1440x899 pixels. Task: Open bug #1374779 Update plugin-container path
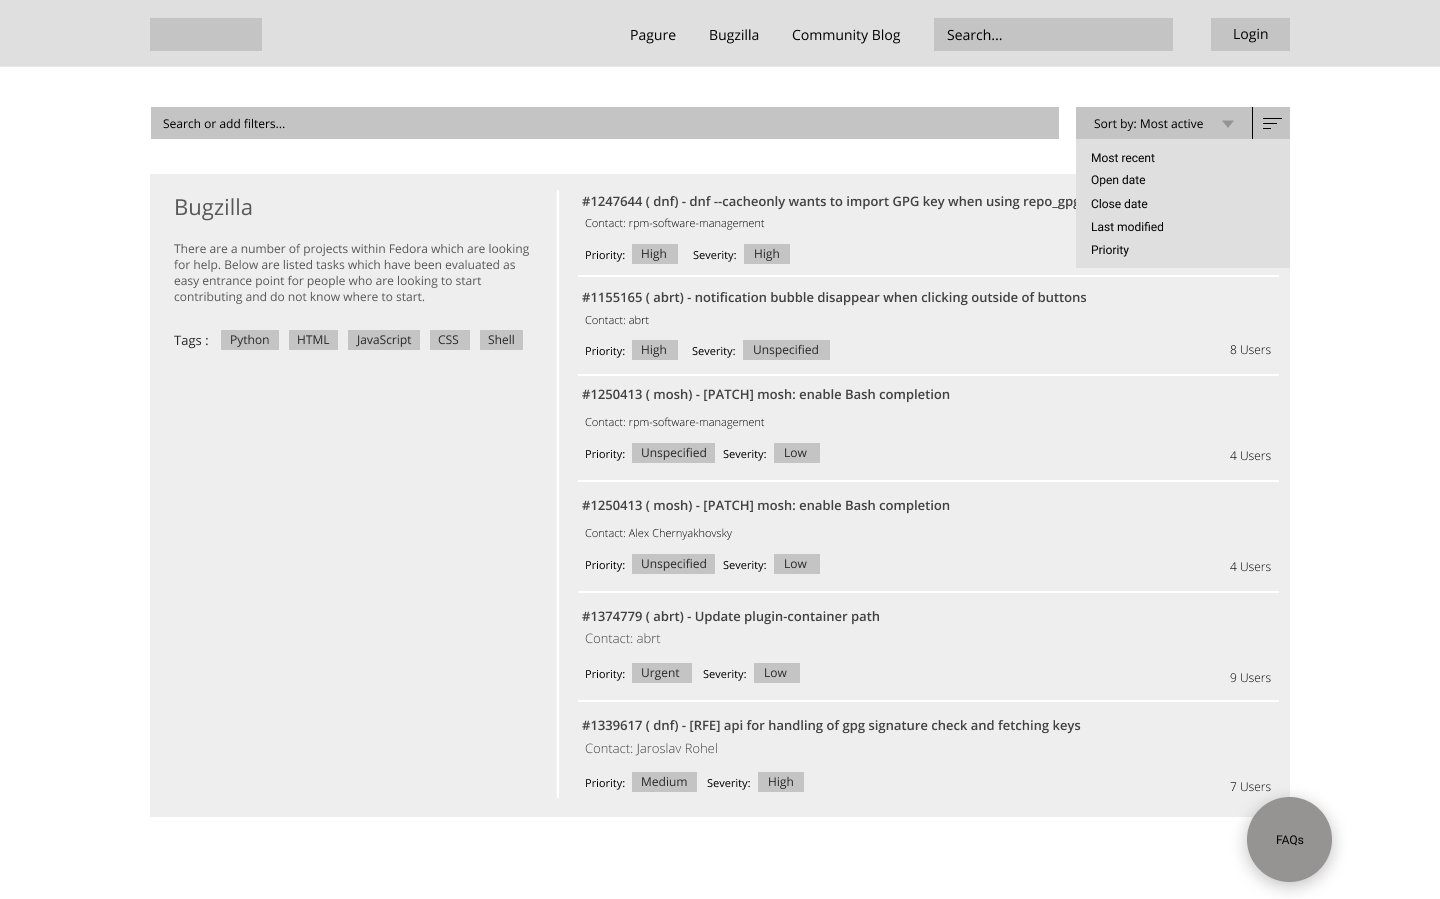click(731, 616)
